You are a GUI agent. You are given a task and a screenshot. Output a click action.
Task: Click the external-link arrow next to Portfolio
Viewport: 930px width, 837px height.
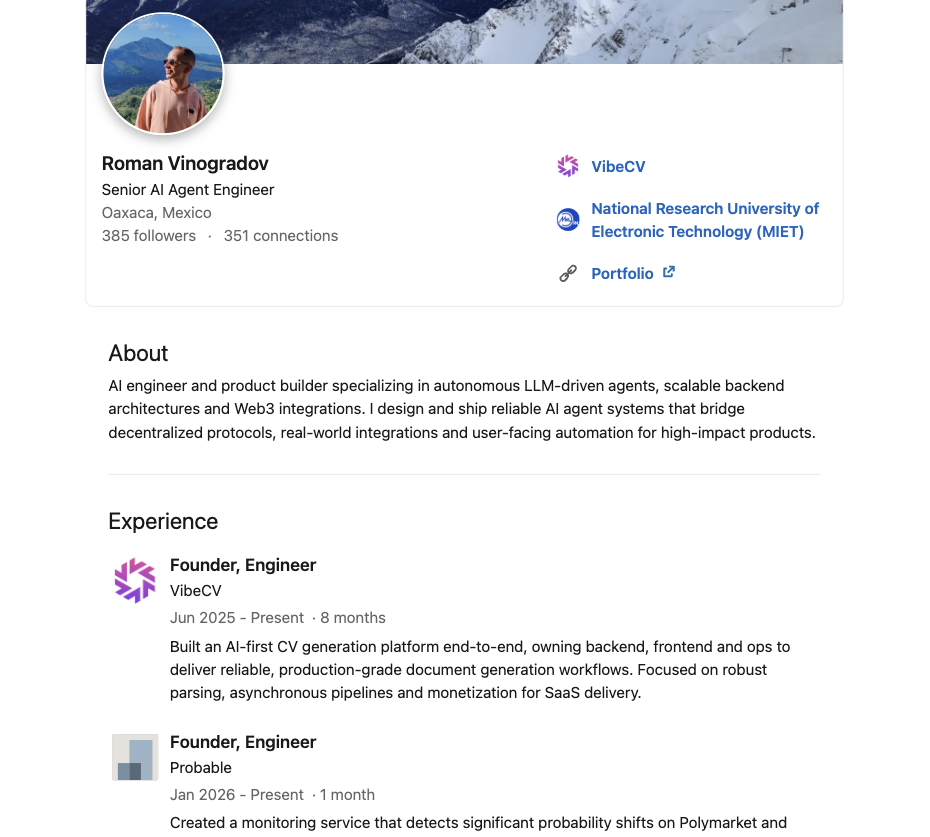pyautogui.click(x=669, y=272)
